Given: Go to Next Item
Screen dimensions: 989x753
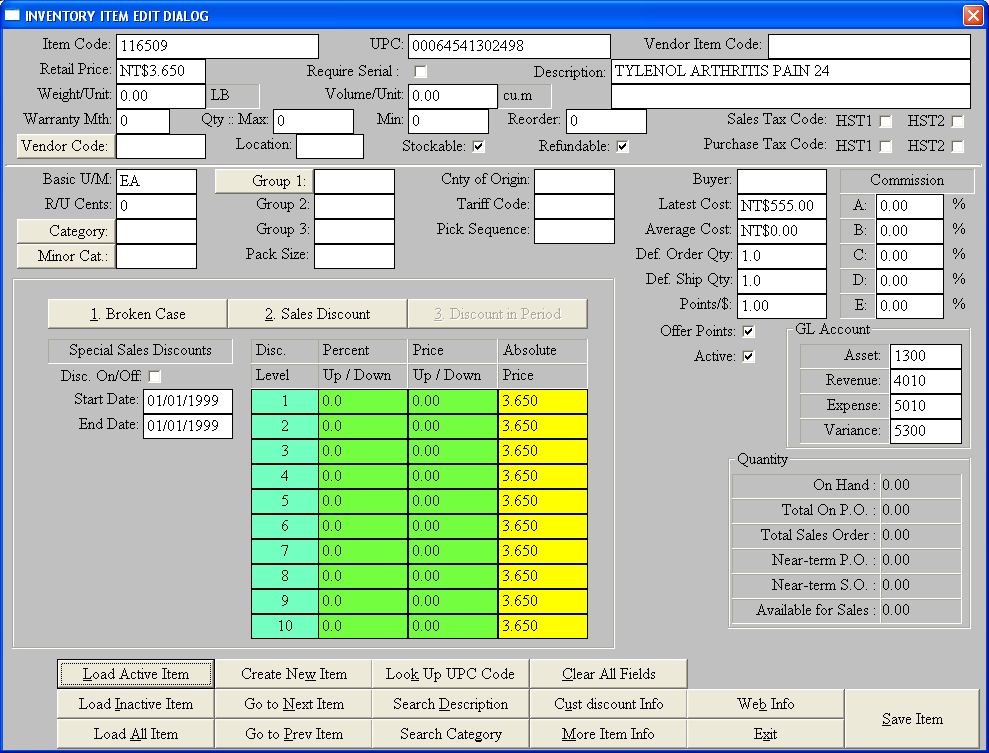Looking at the screenshot, I should point(294,704).
